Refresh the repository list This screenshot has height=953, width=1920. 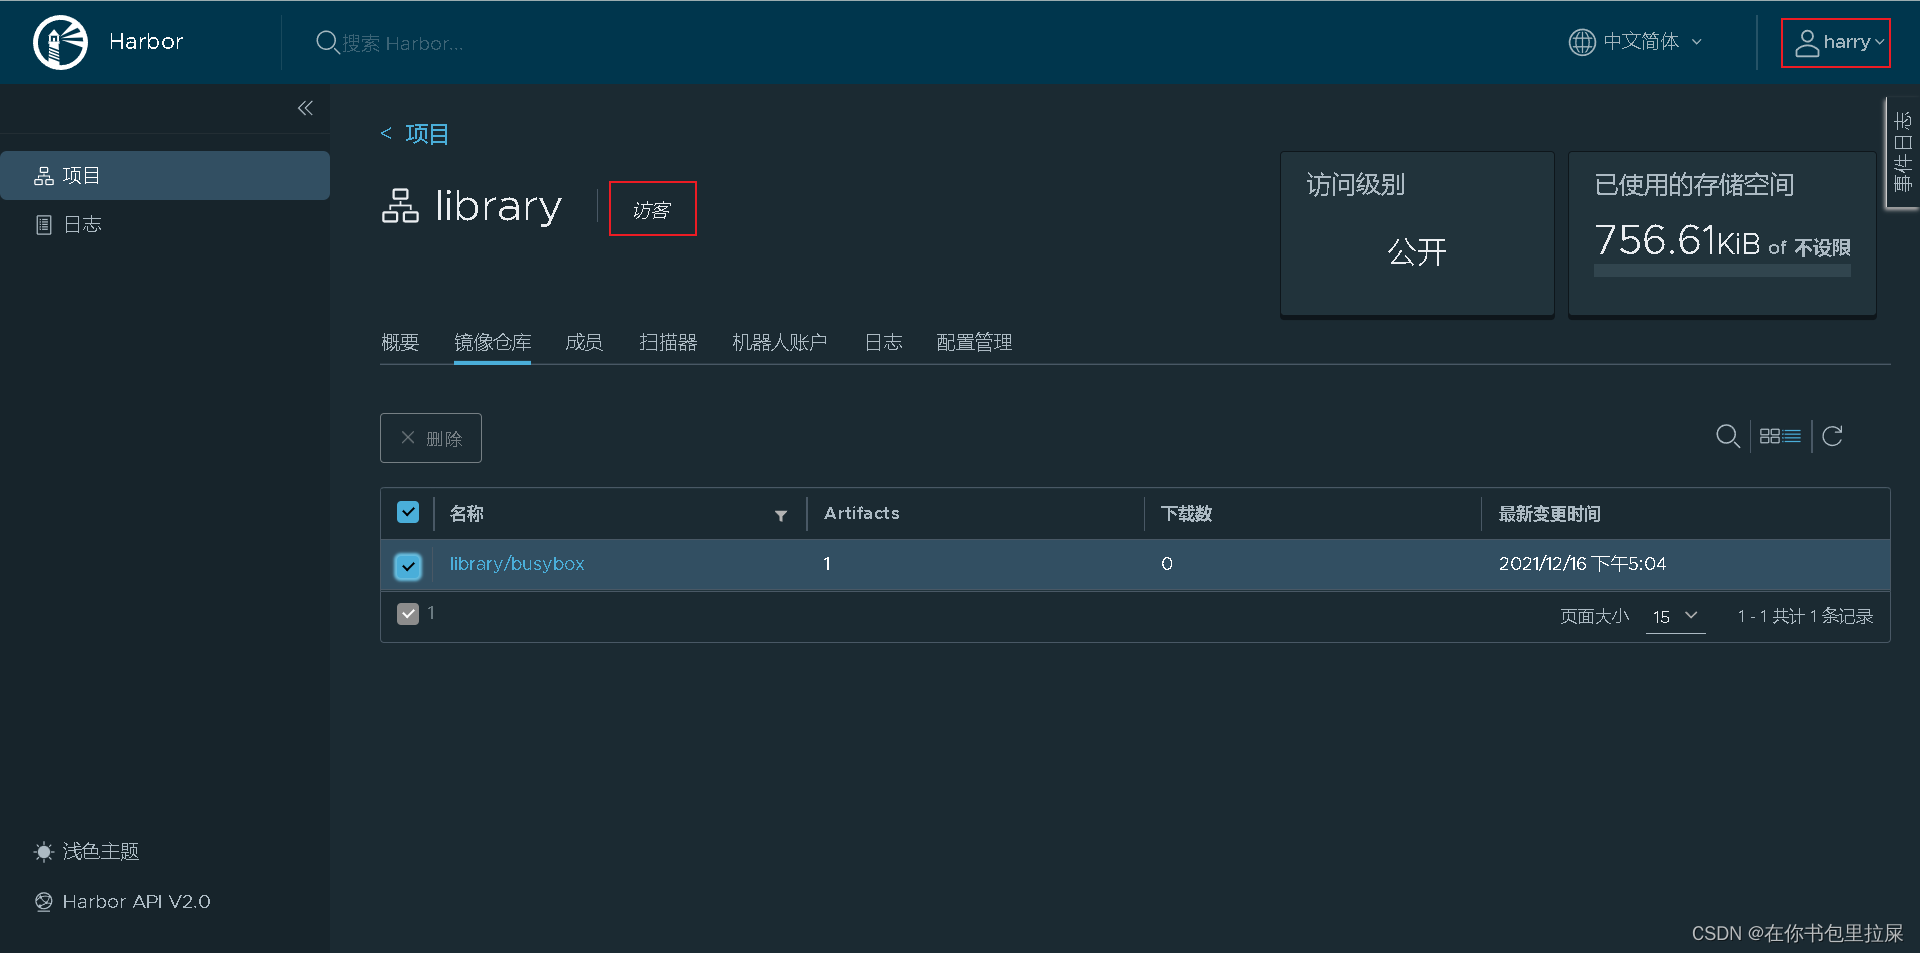tap(1833, 436)
